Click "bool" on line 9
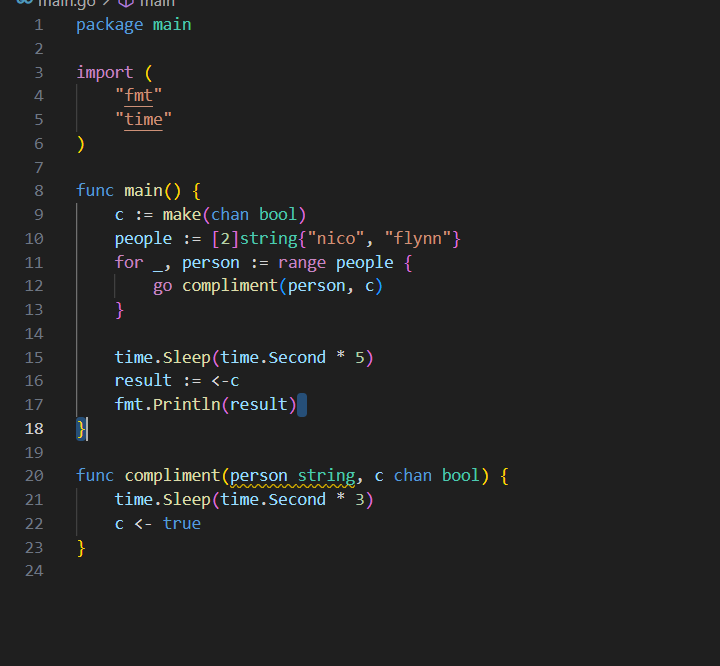This screenshot has width=720, height=666. tap(278, 214)
